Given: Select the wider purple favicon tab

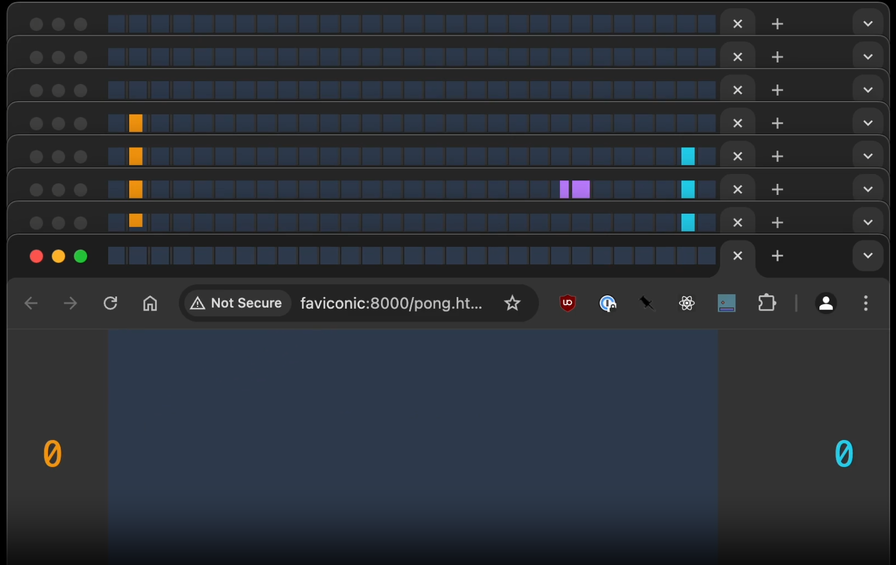Looking at the screenshot, I should click(581, 189).
